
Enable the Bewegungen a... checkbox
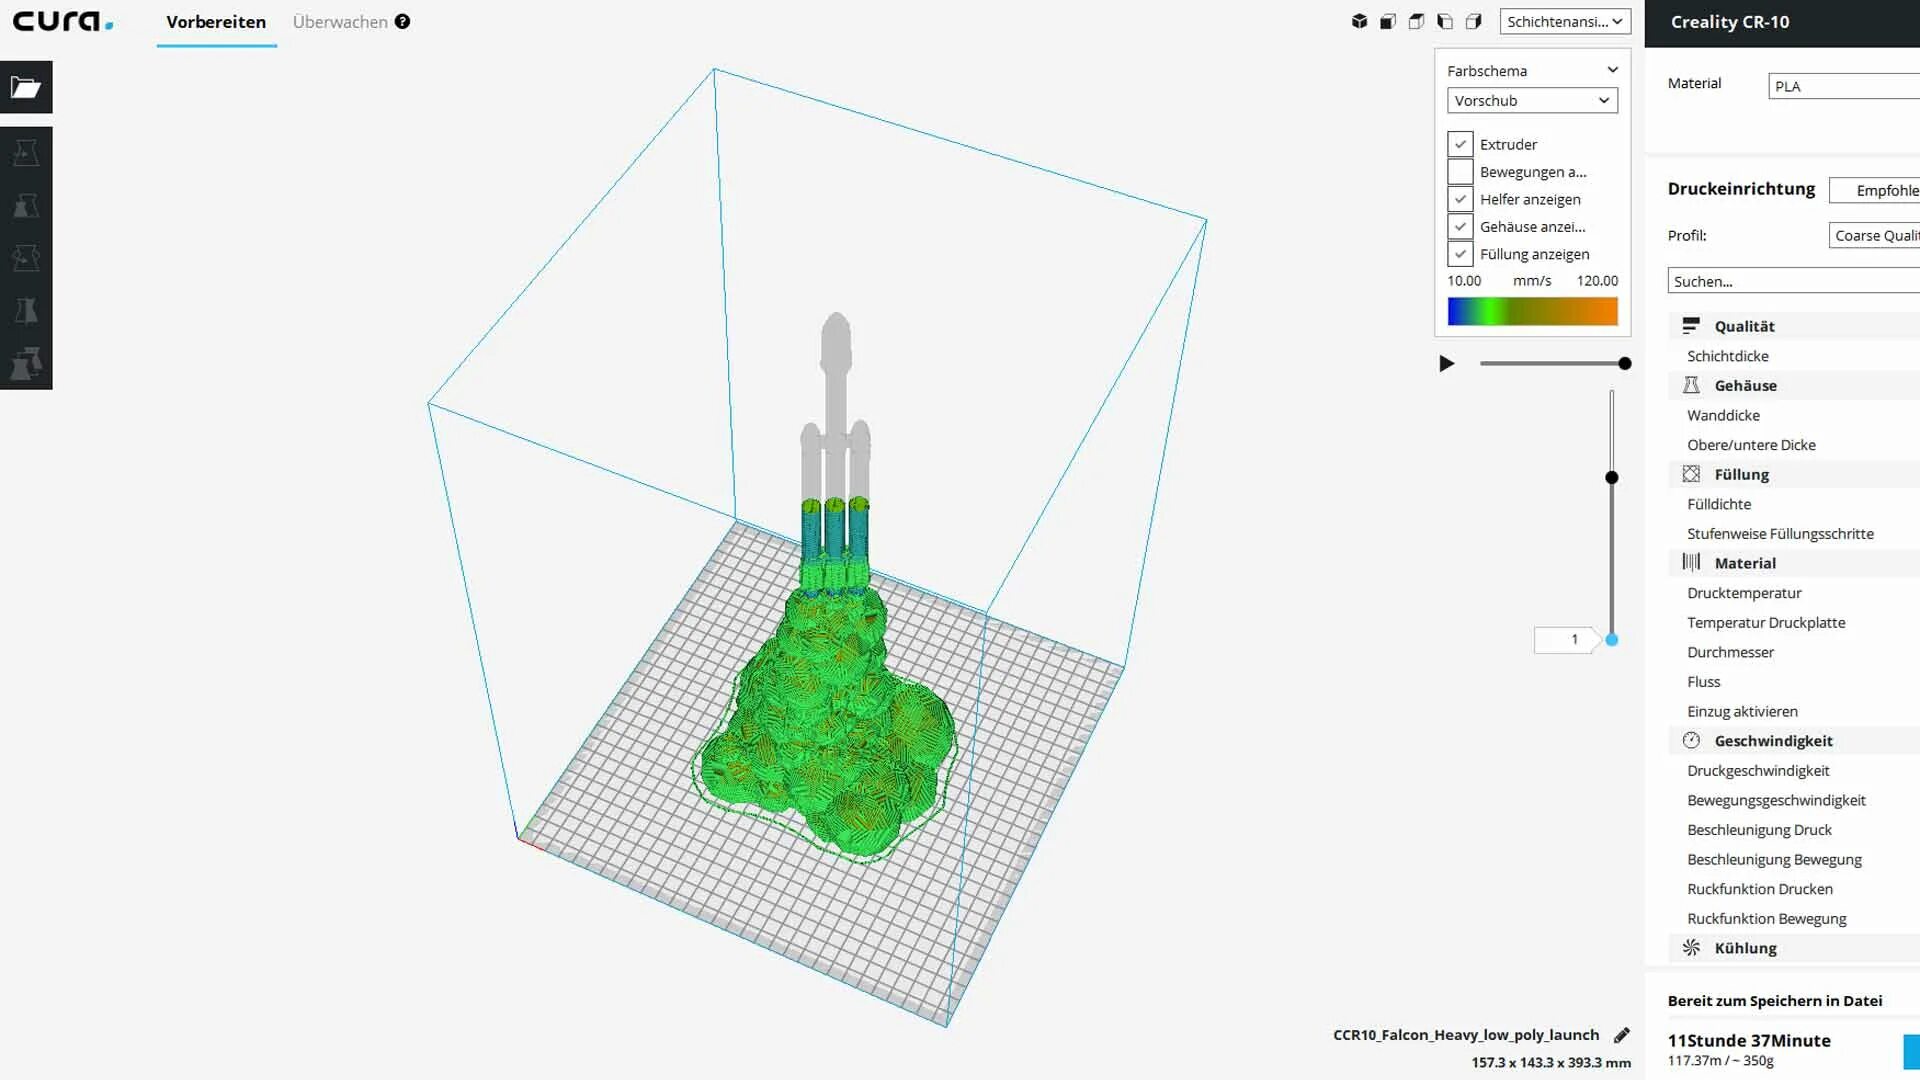1460,172
